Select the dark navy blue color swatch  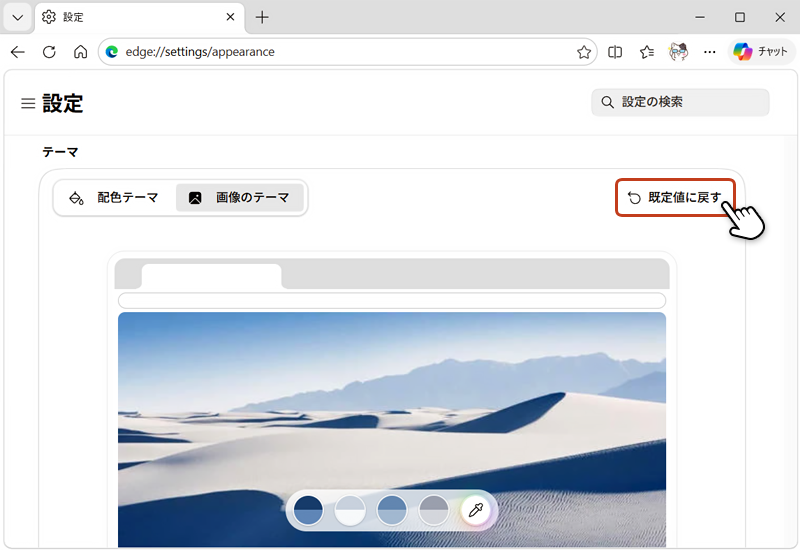tap(308, 510)
